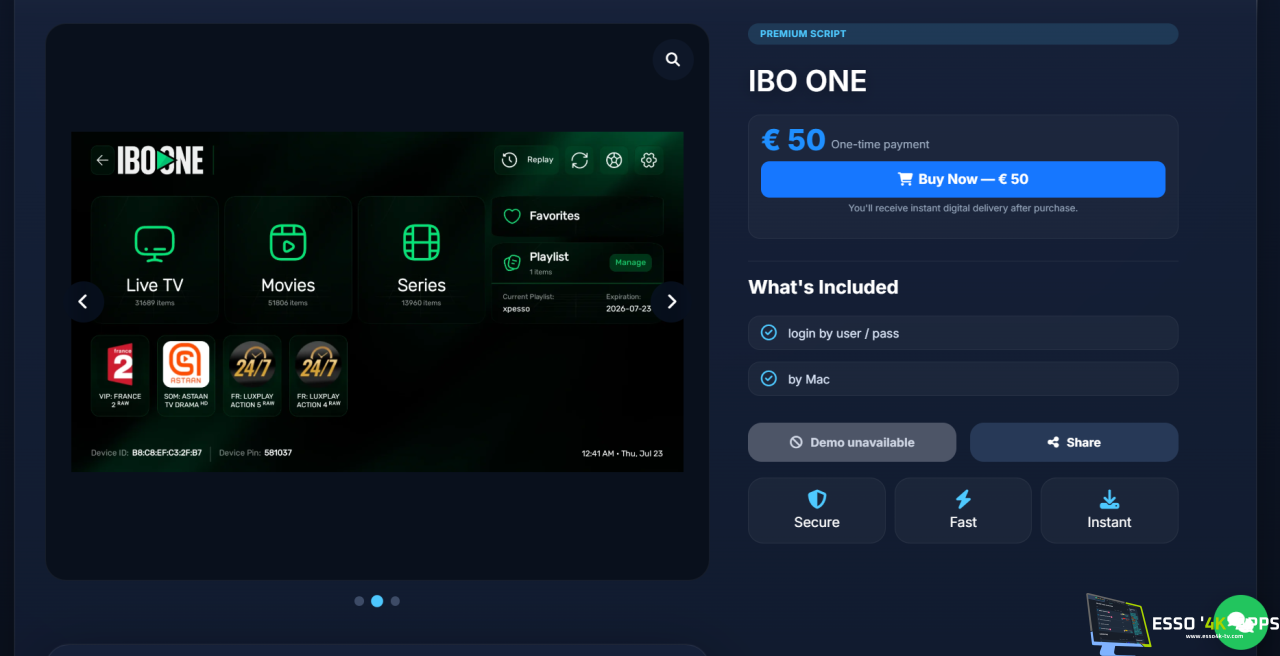Click the Device ID value text
The height and width of the screenshot is (656, 1280).
[167, 453]
